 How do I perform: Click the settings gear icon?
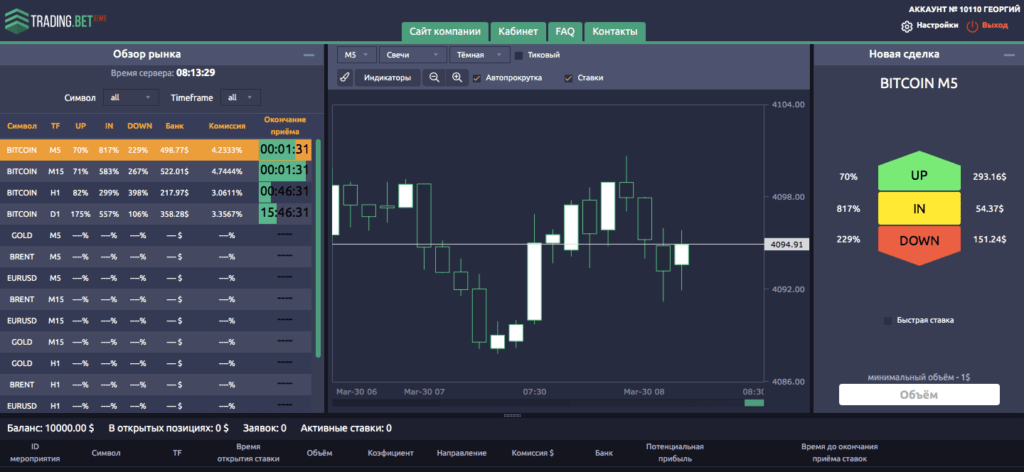tap(907, 26)
